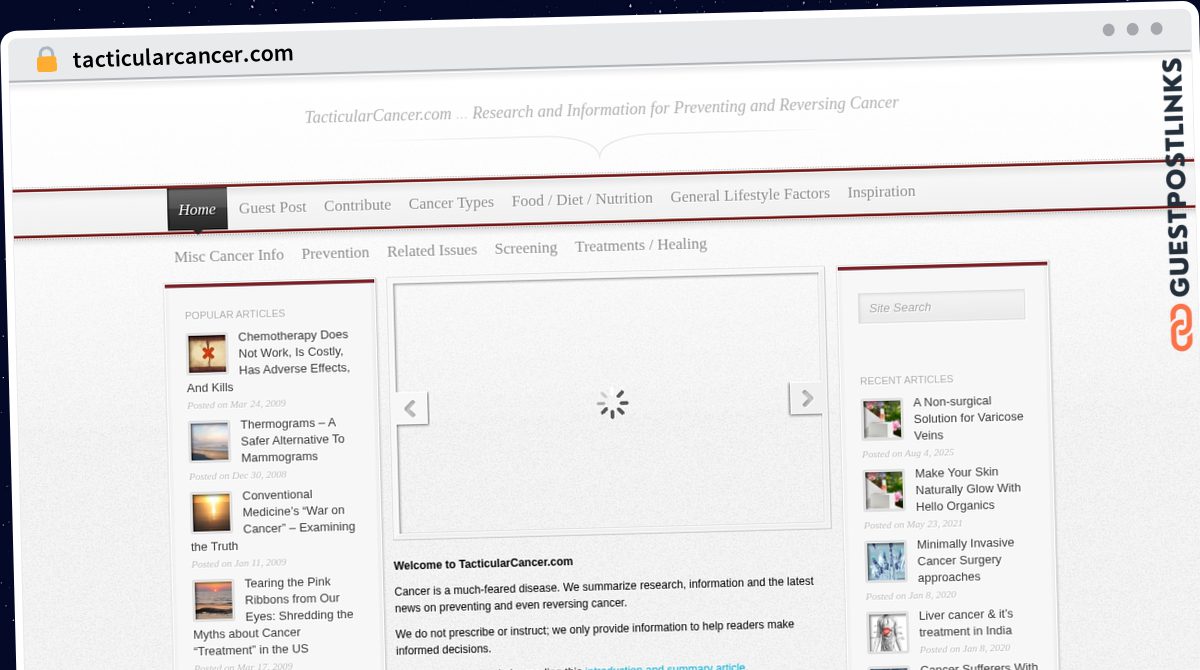The image size is (1200, 670).
Task: Go to previous slide with left arrow
Action: [x=410, y=408]
